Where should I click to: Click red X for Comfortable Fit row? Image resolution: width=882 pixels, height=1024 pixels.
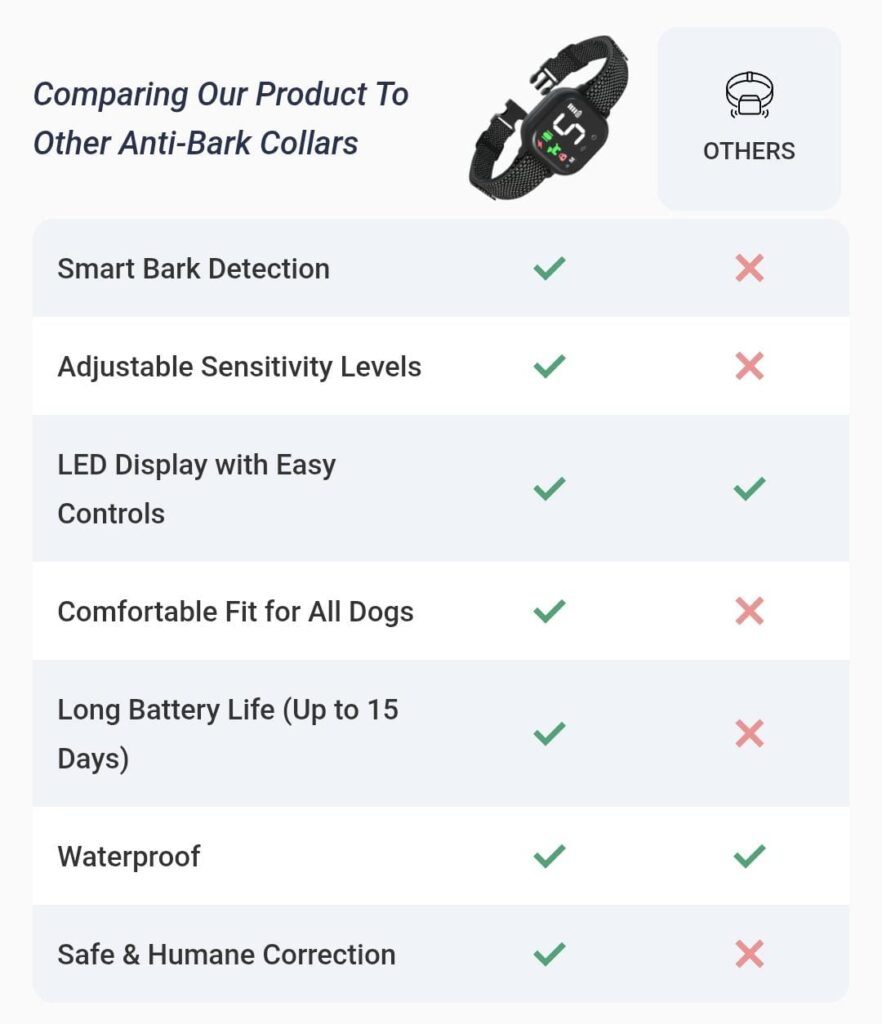pyautogui.click(x=749, y=611)
